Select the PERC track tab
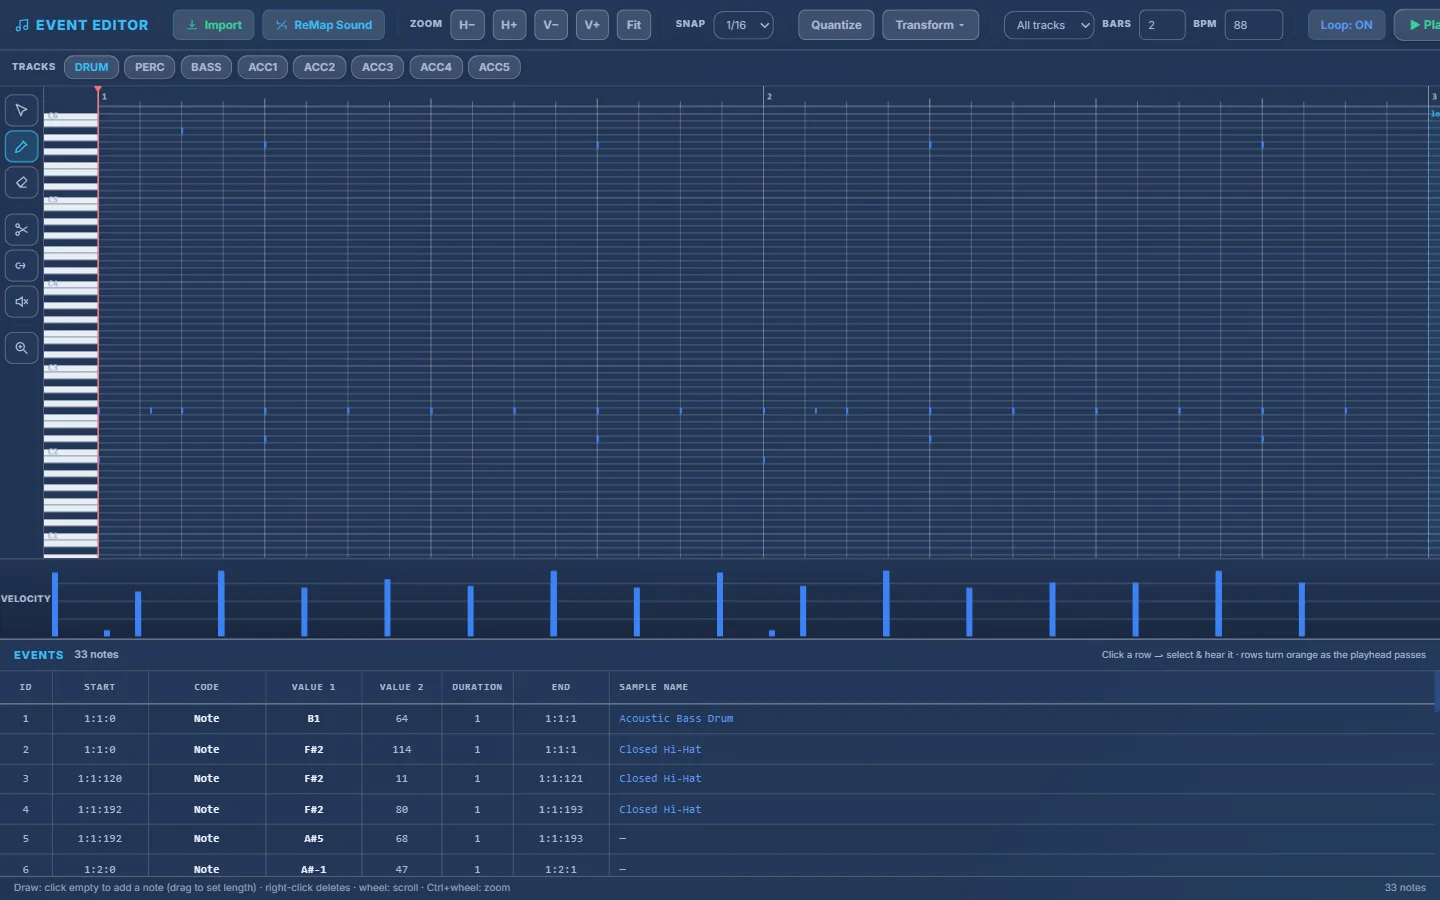The image size is (1440, 900). point(150,67)
